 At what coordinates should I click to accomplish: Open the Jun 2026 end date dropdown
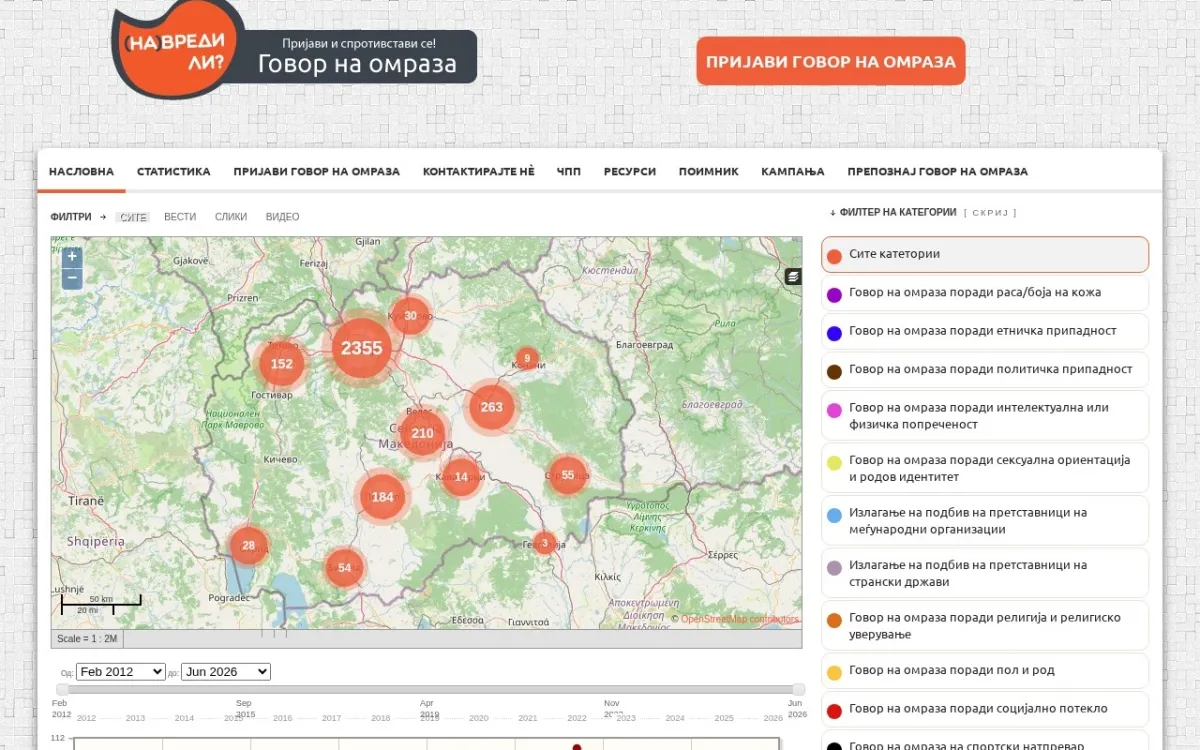coord(226,672)
